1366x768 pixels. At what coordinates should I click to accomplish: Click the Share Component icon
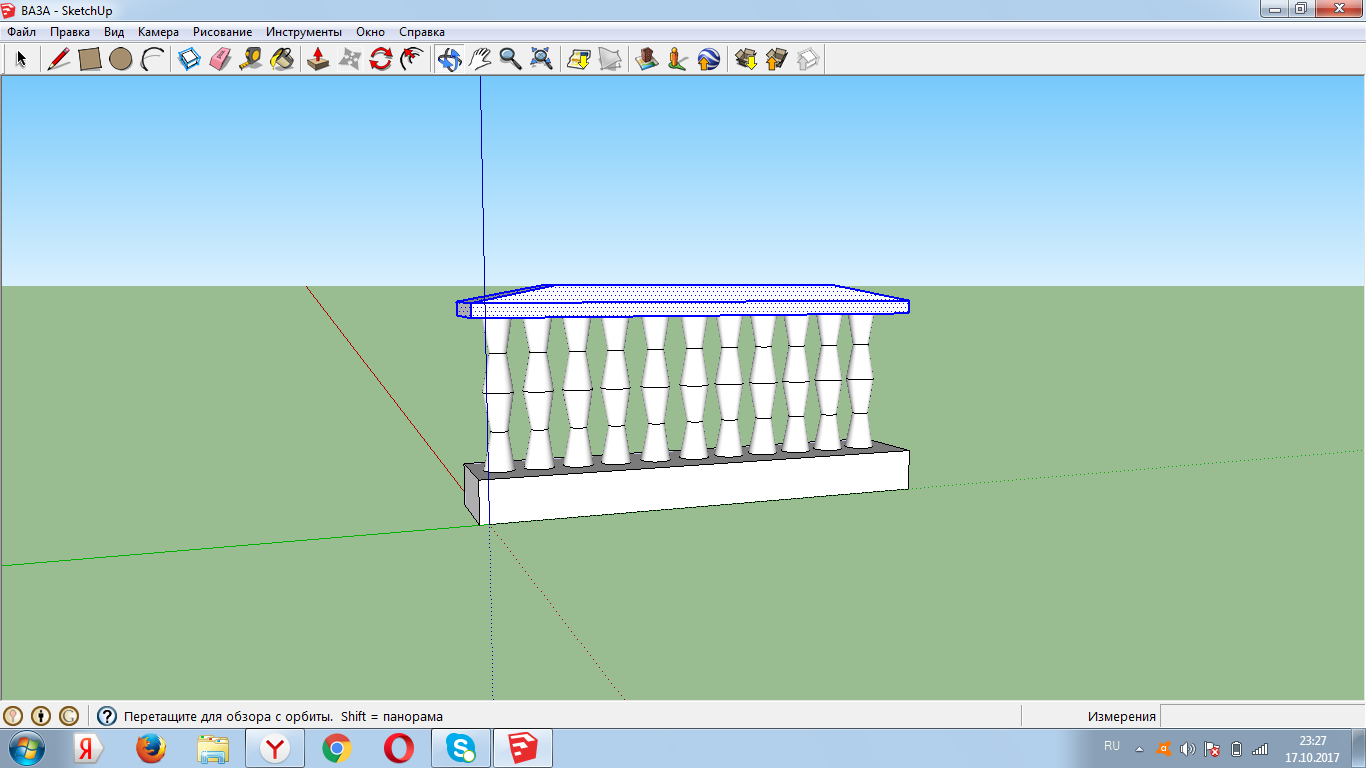[808, 60]
